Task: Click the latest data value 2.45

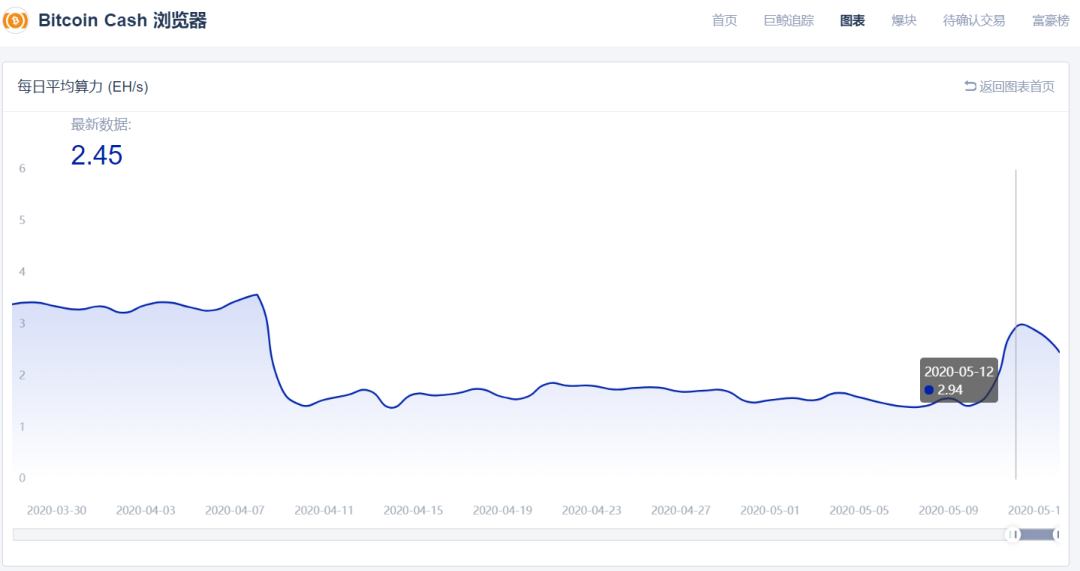Action: point(96,155)
